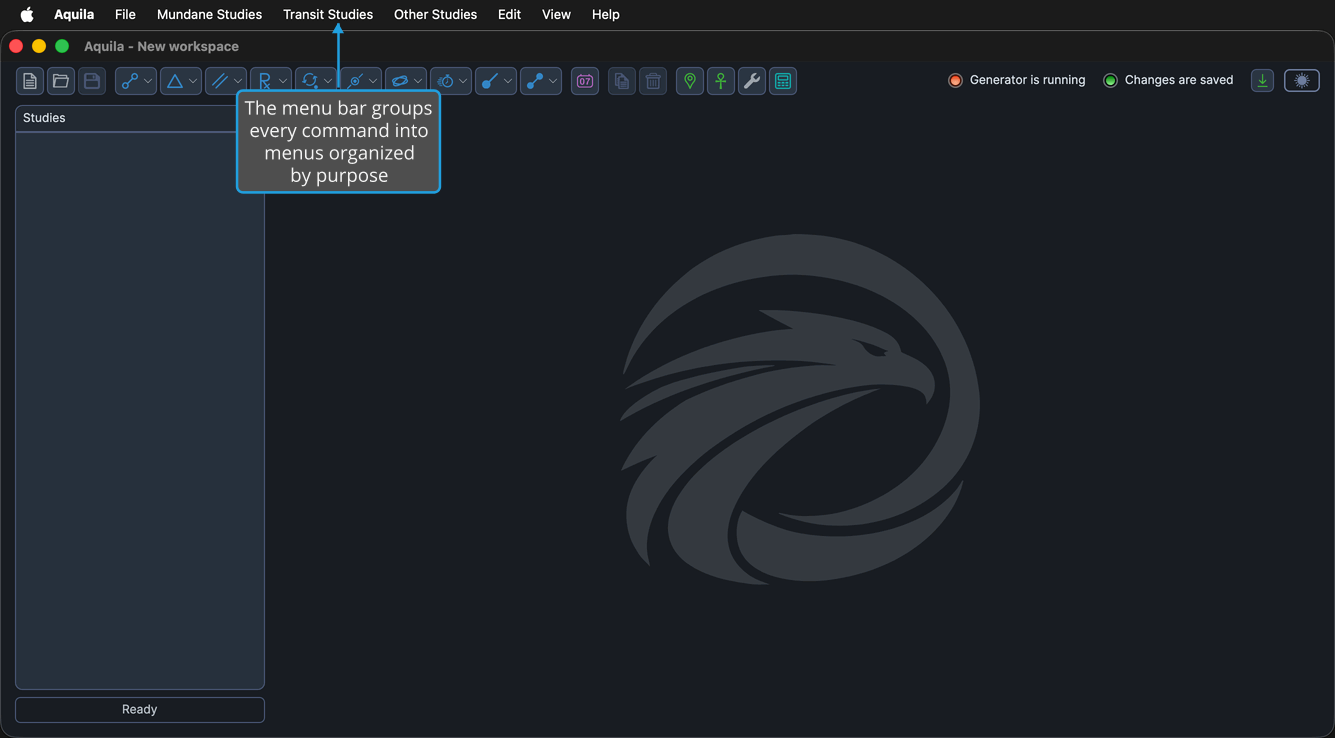Open the retrograde Rx study dropdown
The width and height of the screenshot is (1335, 738).
(x=271, y=81)
